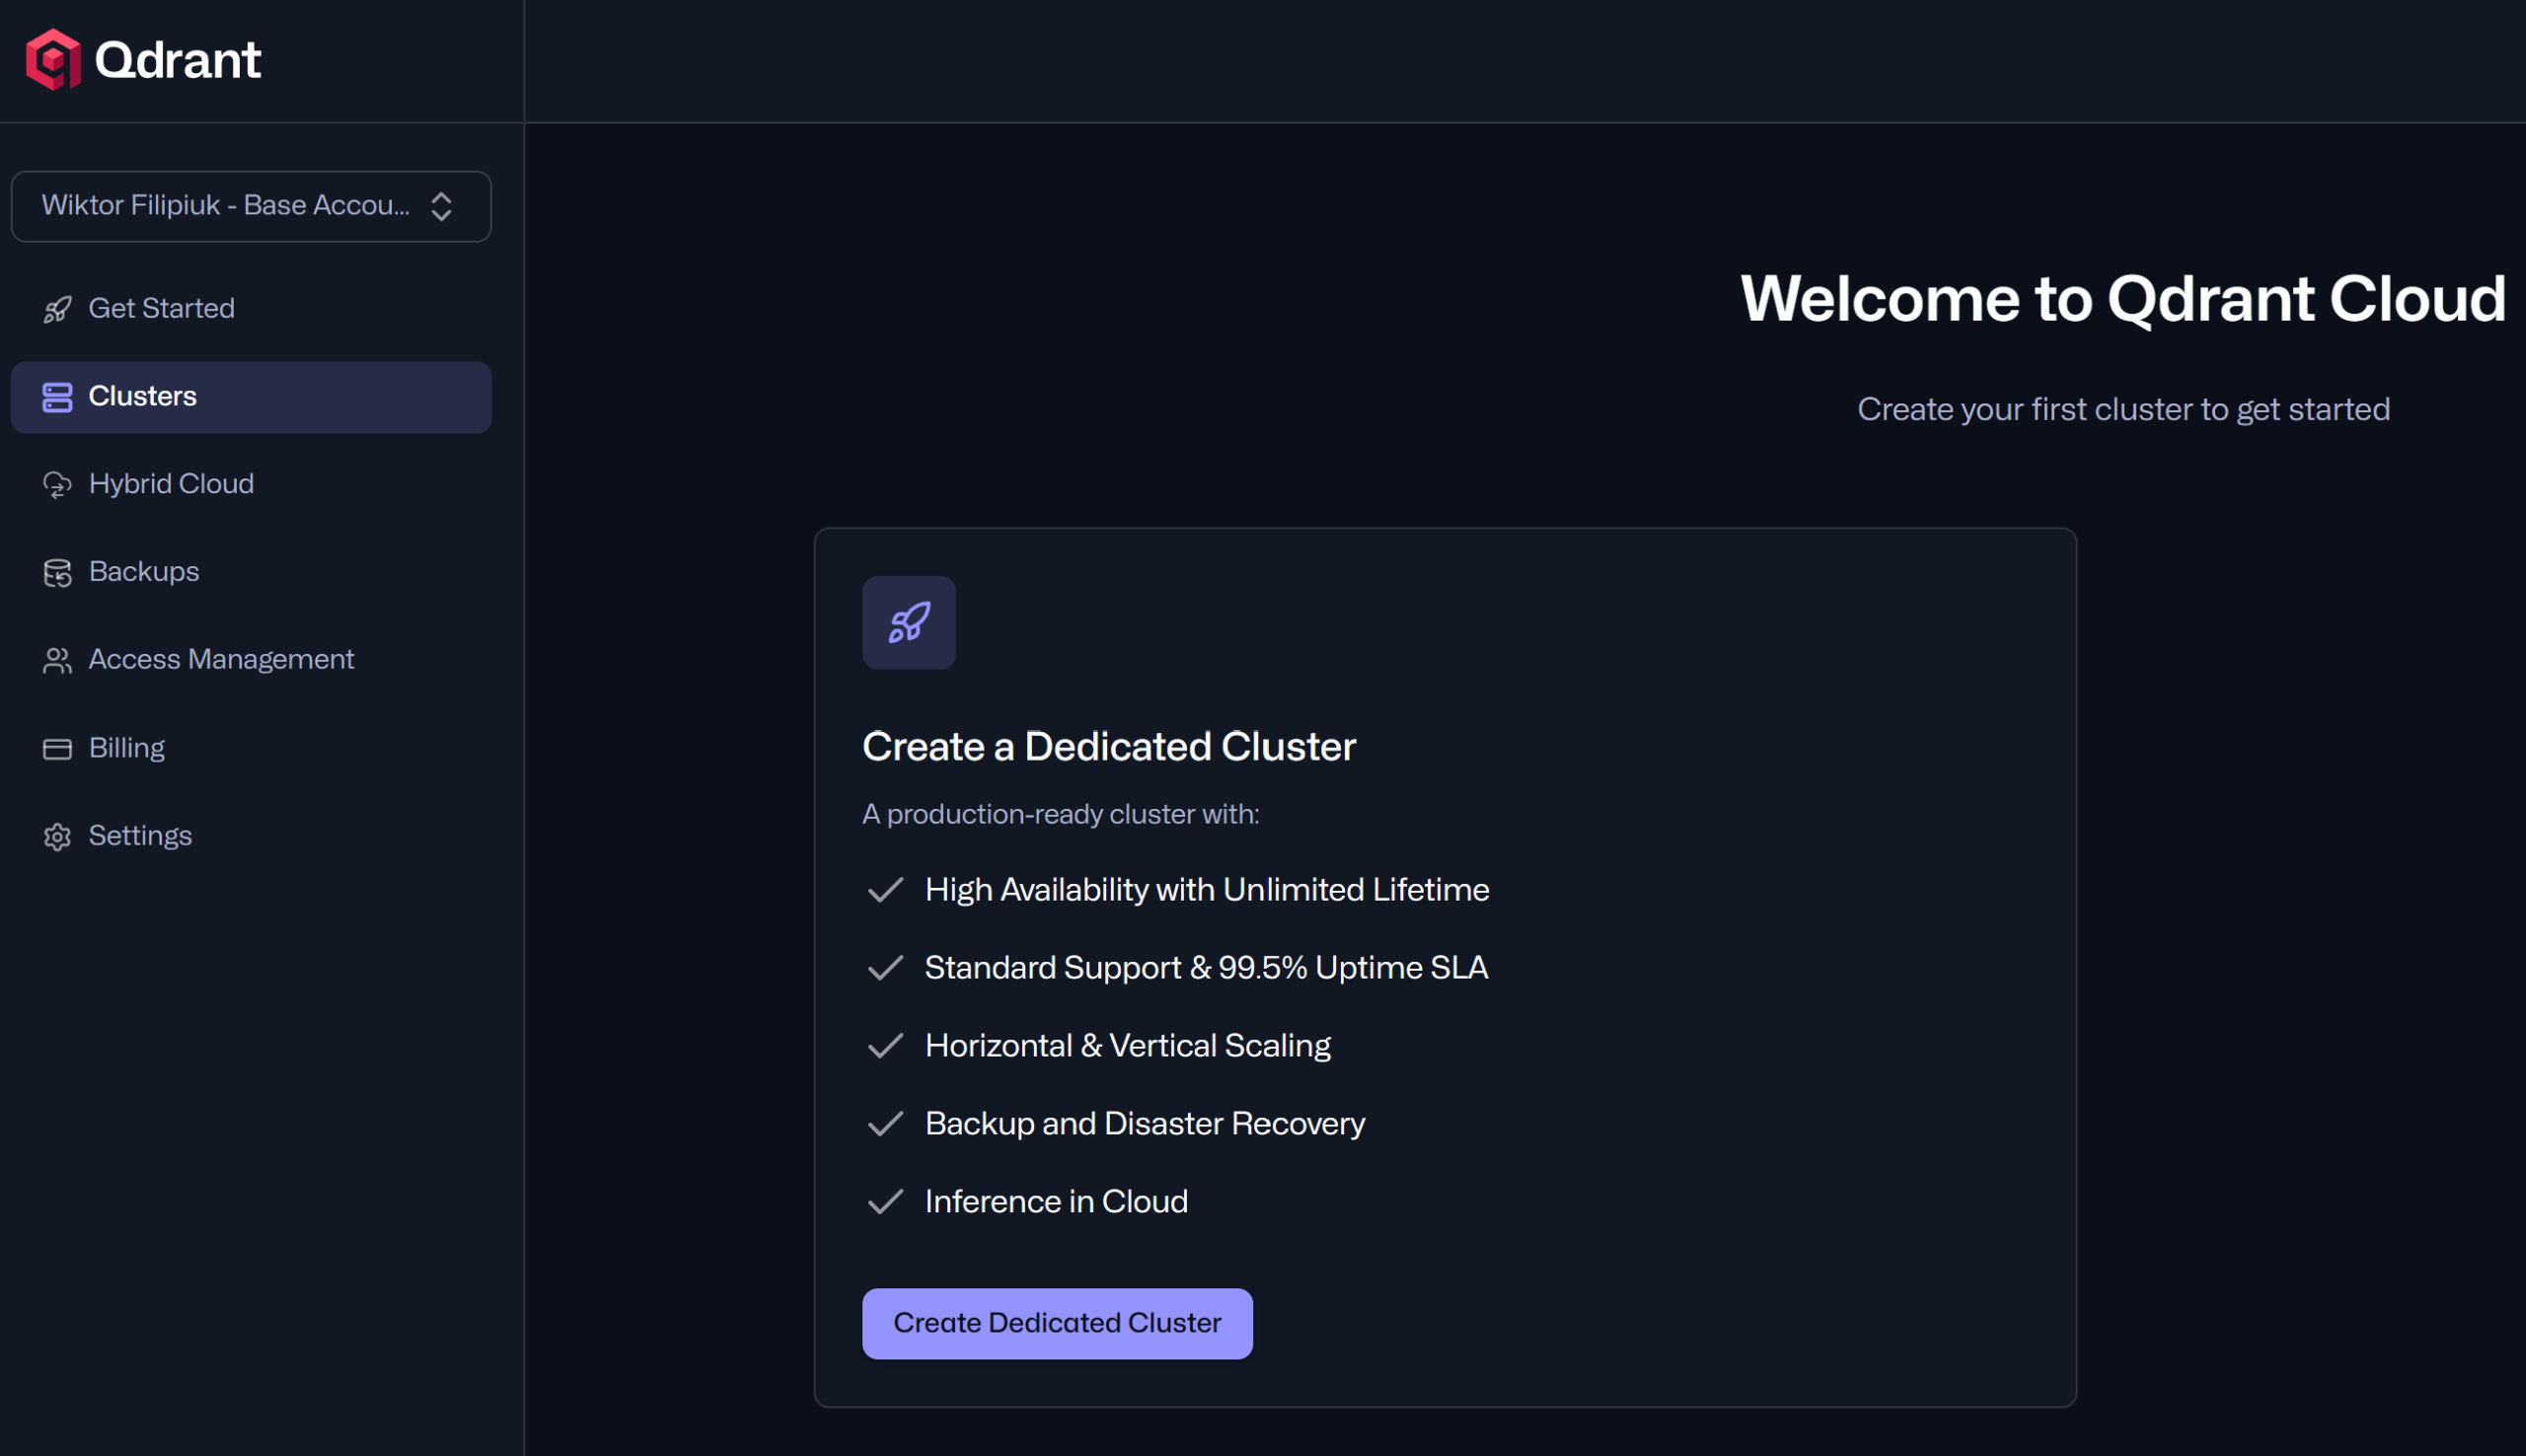The image size is (2526, 1456).
Task: Click the checkmark beside Inference in Cloud
Action: (885, 1202)
